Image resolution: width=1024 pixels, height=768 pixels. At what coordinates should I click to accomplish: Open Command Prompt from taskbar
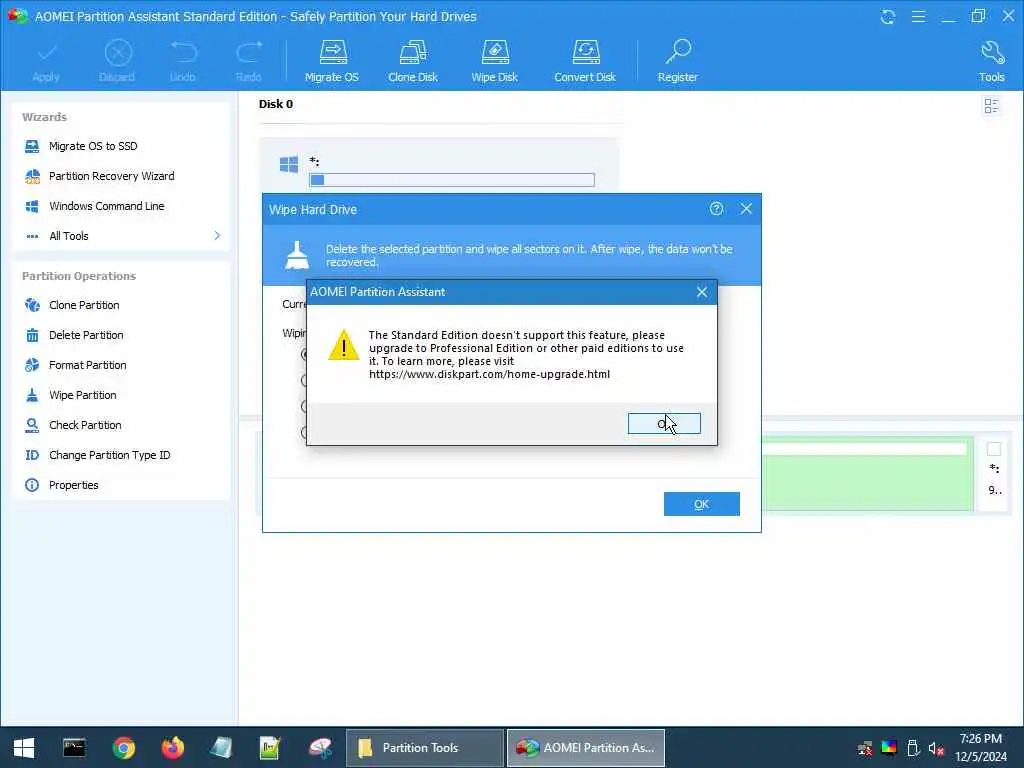click(x=74, y=748)
